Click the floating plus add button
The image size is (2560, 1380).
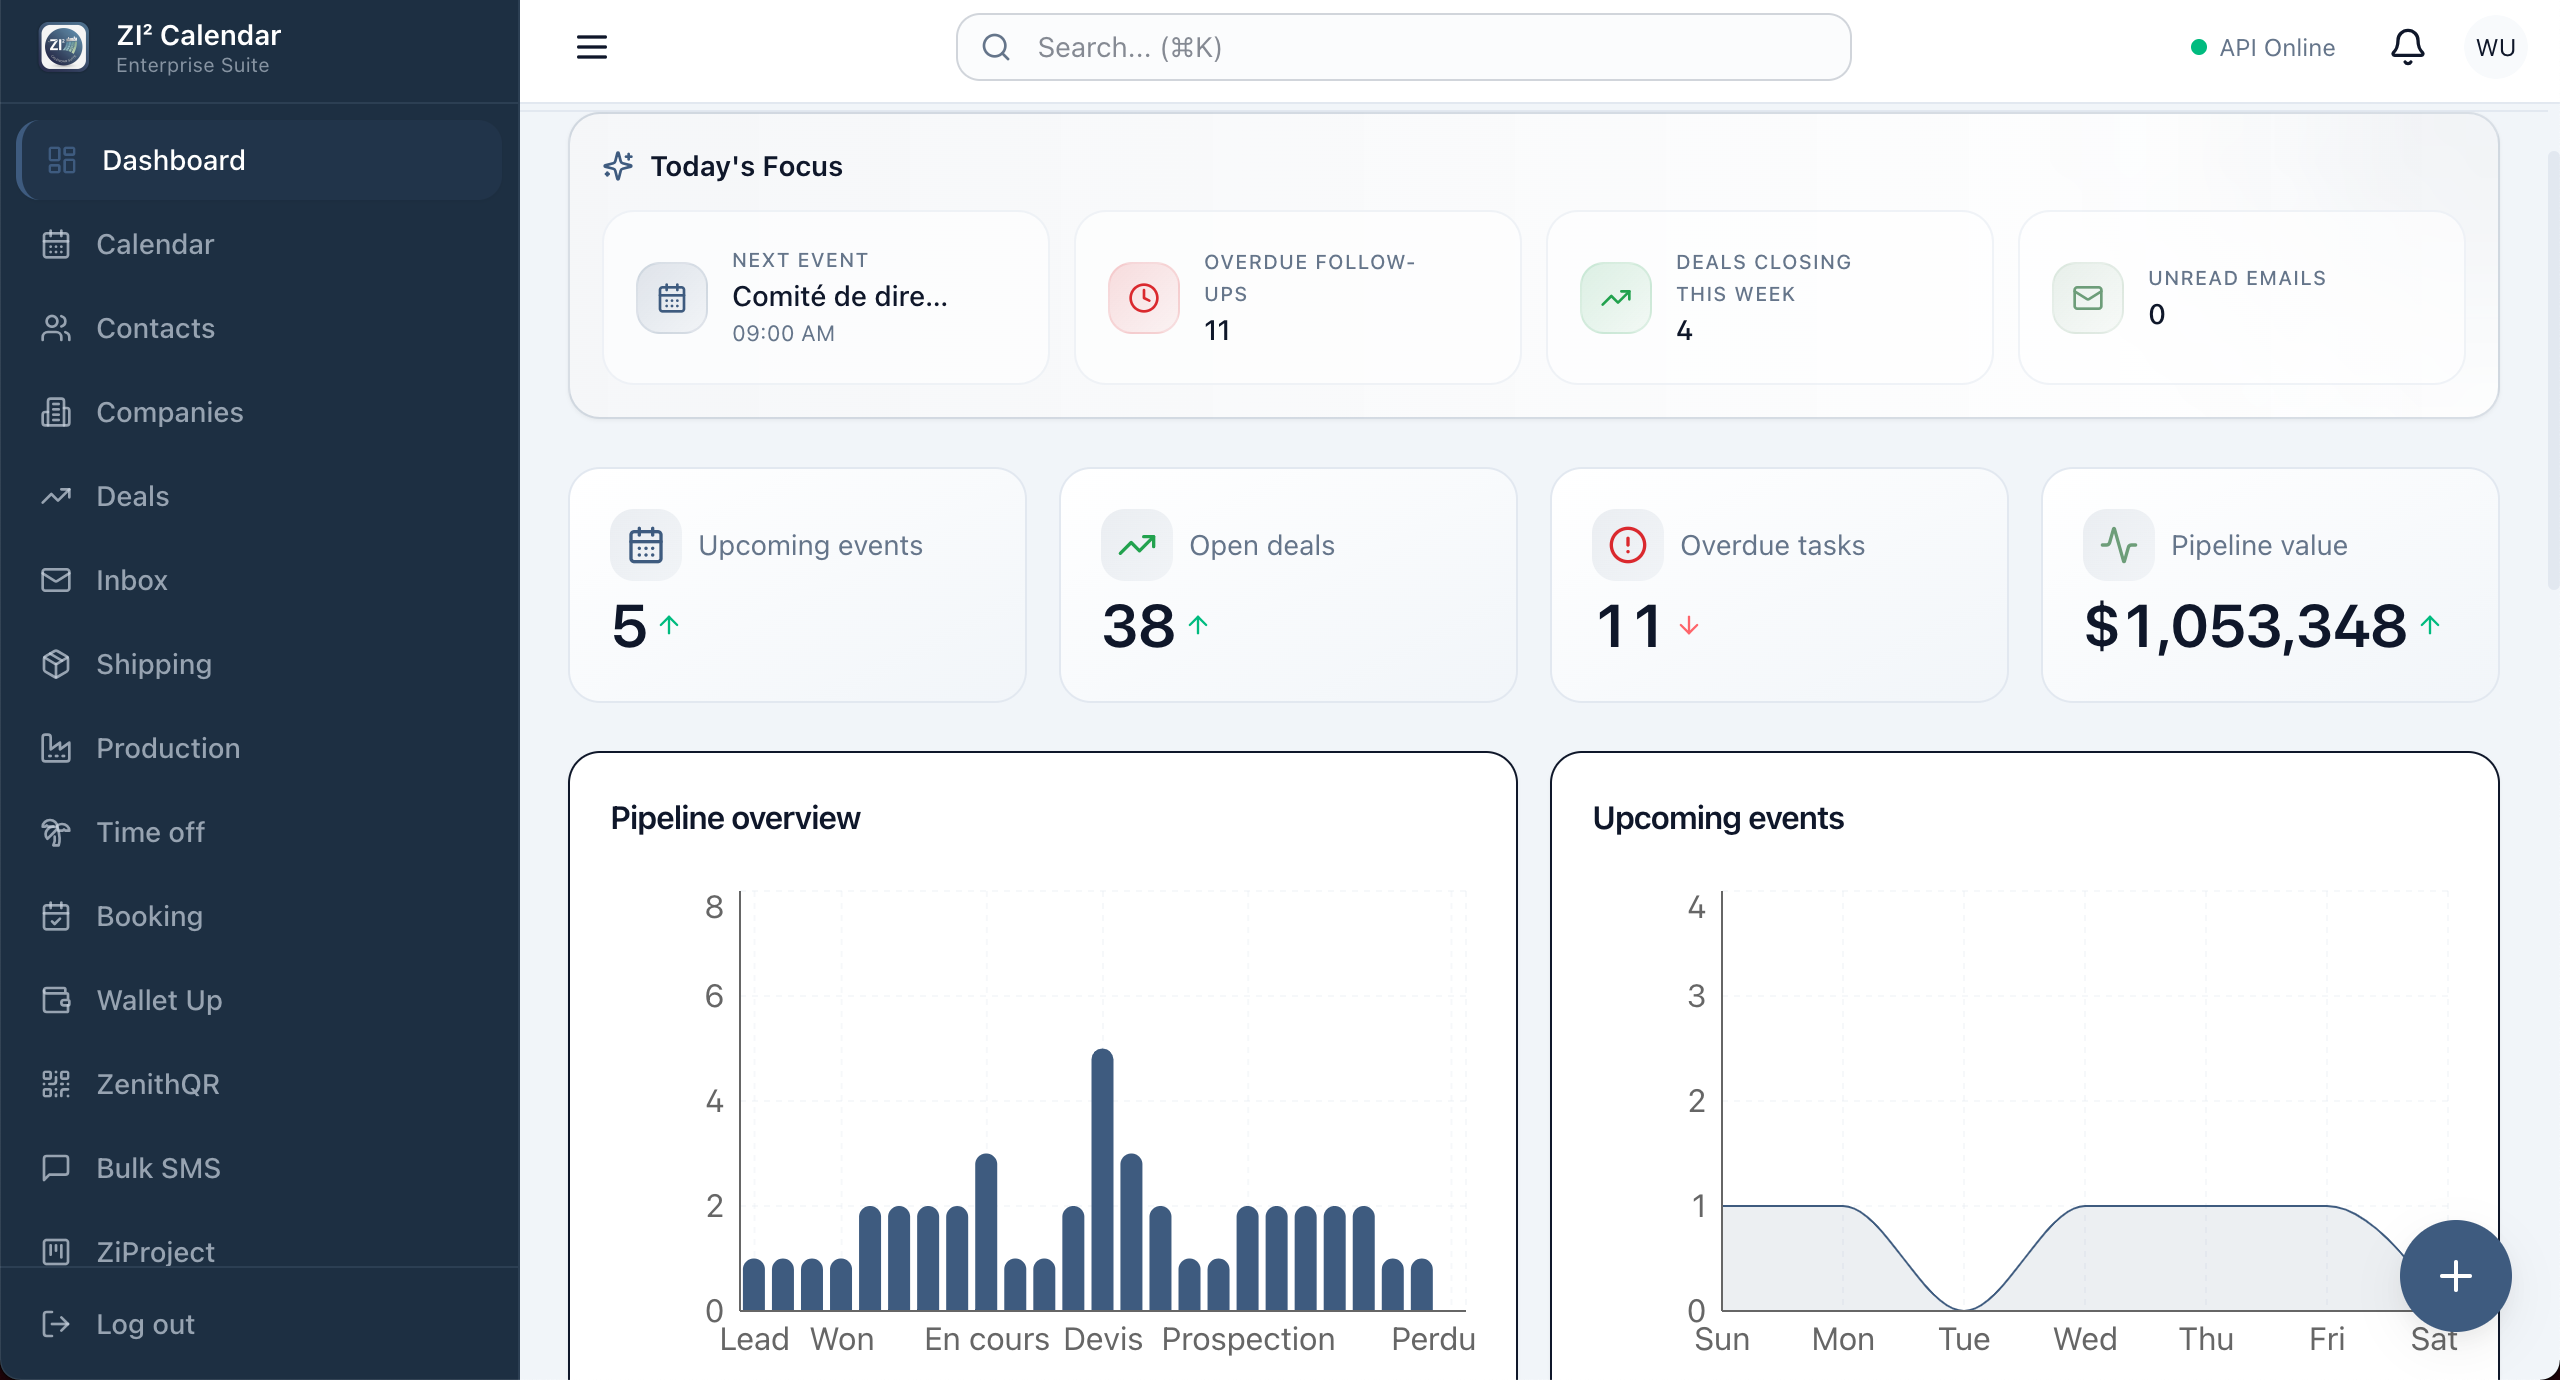[x=2455, y=1276]
